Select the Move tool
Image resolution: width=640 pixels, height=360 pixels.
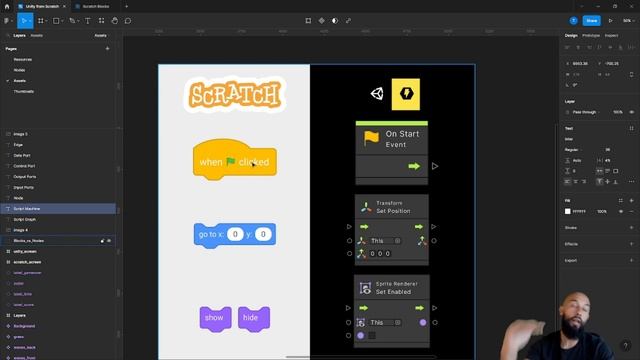pos(24,21)
